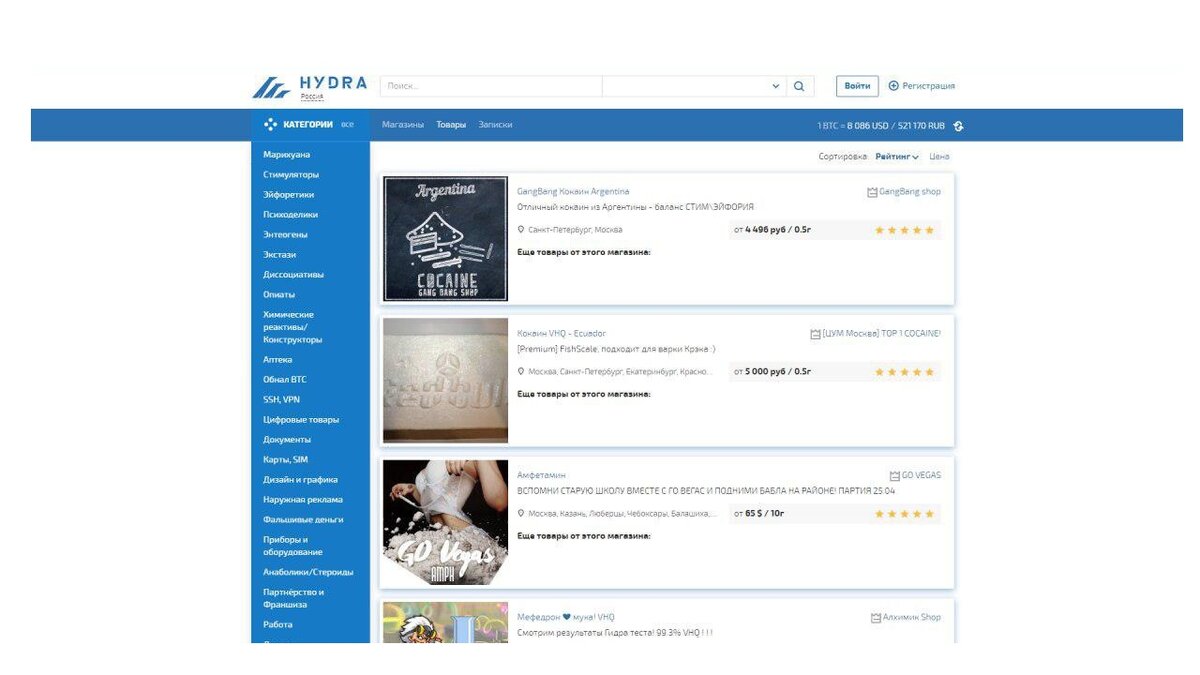
Task: Select the Цифровые товары category
Action: click(x=301, y=420)
